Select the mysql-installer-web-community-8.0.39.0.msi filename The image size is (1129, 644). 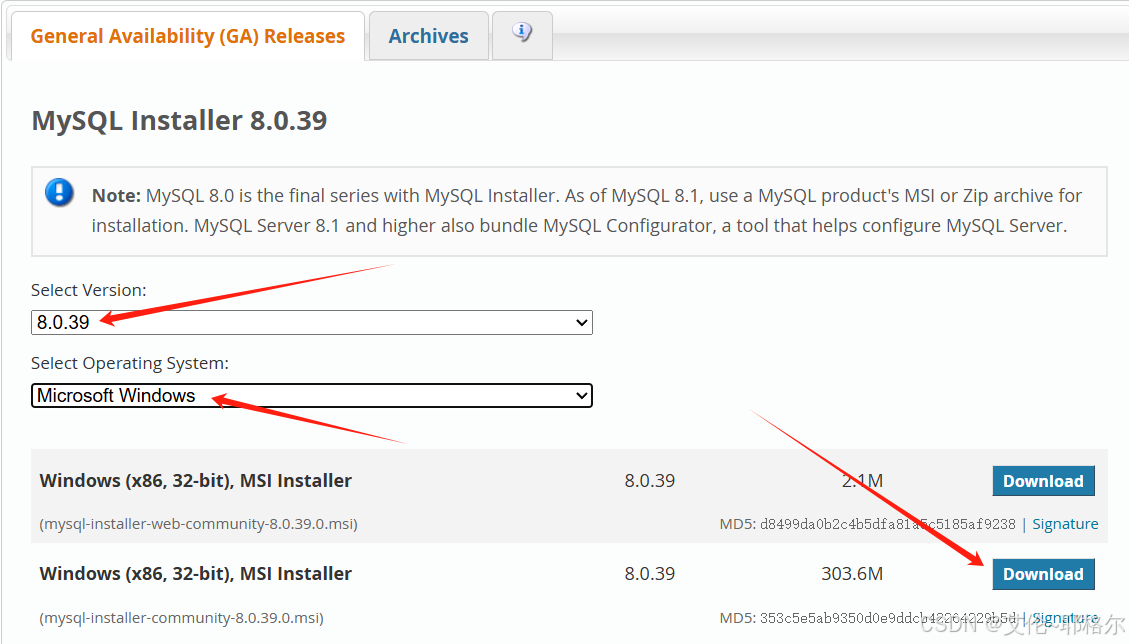pos(199,524)
